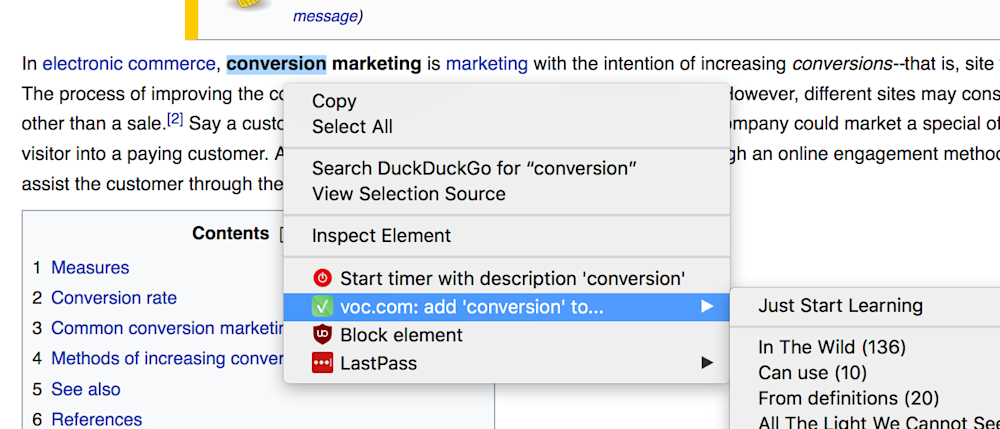Open See also in the Contents box
Screen dimensions: 1000x429
[x=86, y=389]
